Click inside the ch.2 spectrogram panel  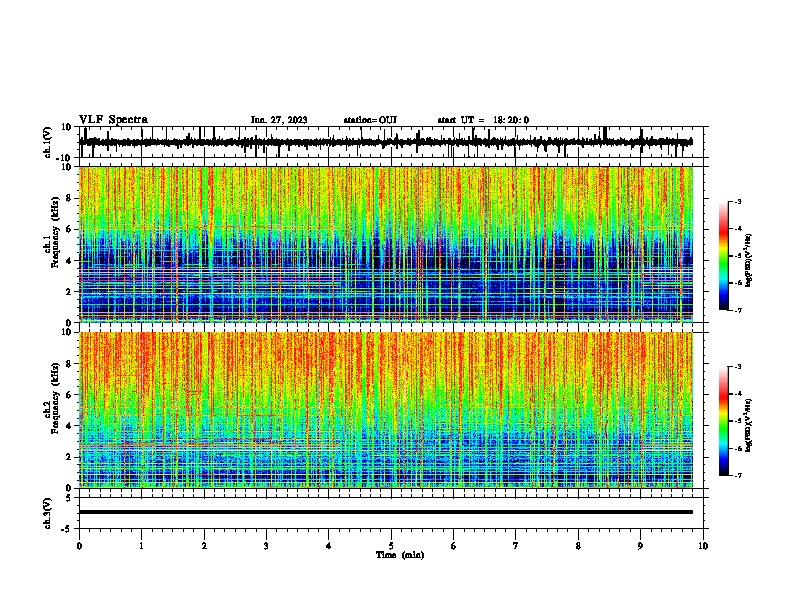tap(385, 410)
